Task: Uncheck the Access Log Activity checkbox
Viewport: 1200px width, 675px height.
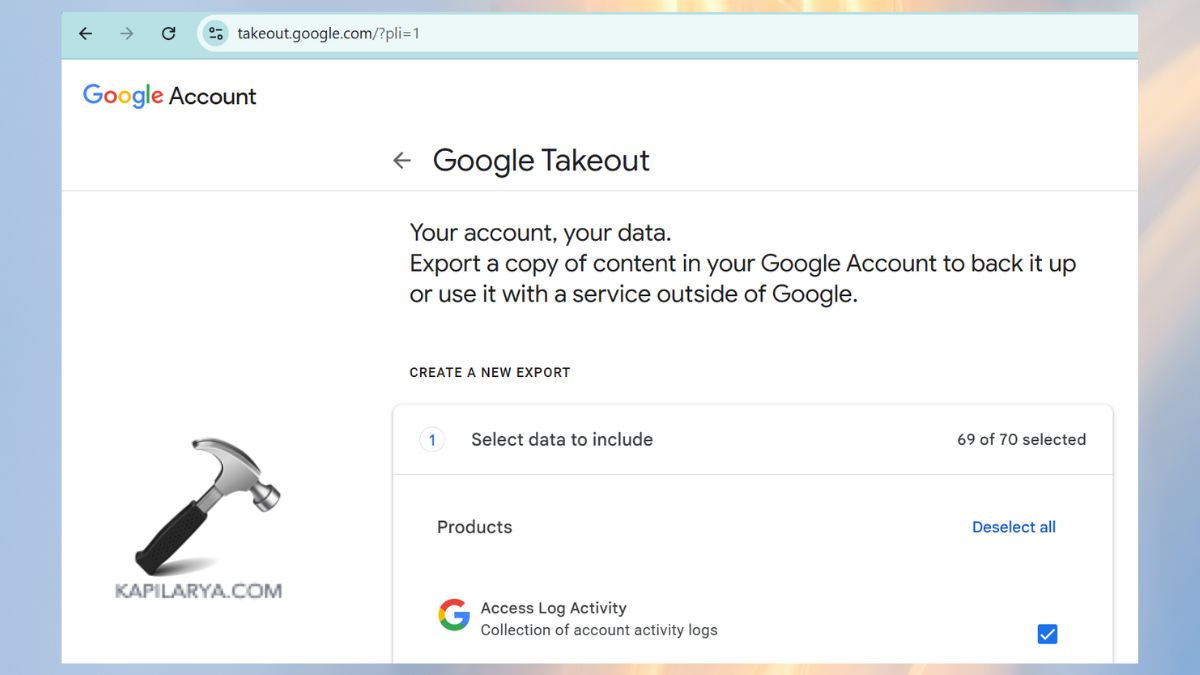Action: (1047, 634)
